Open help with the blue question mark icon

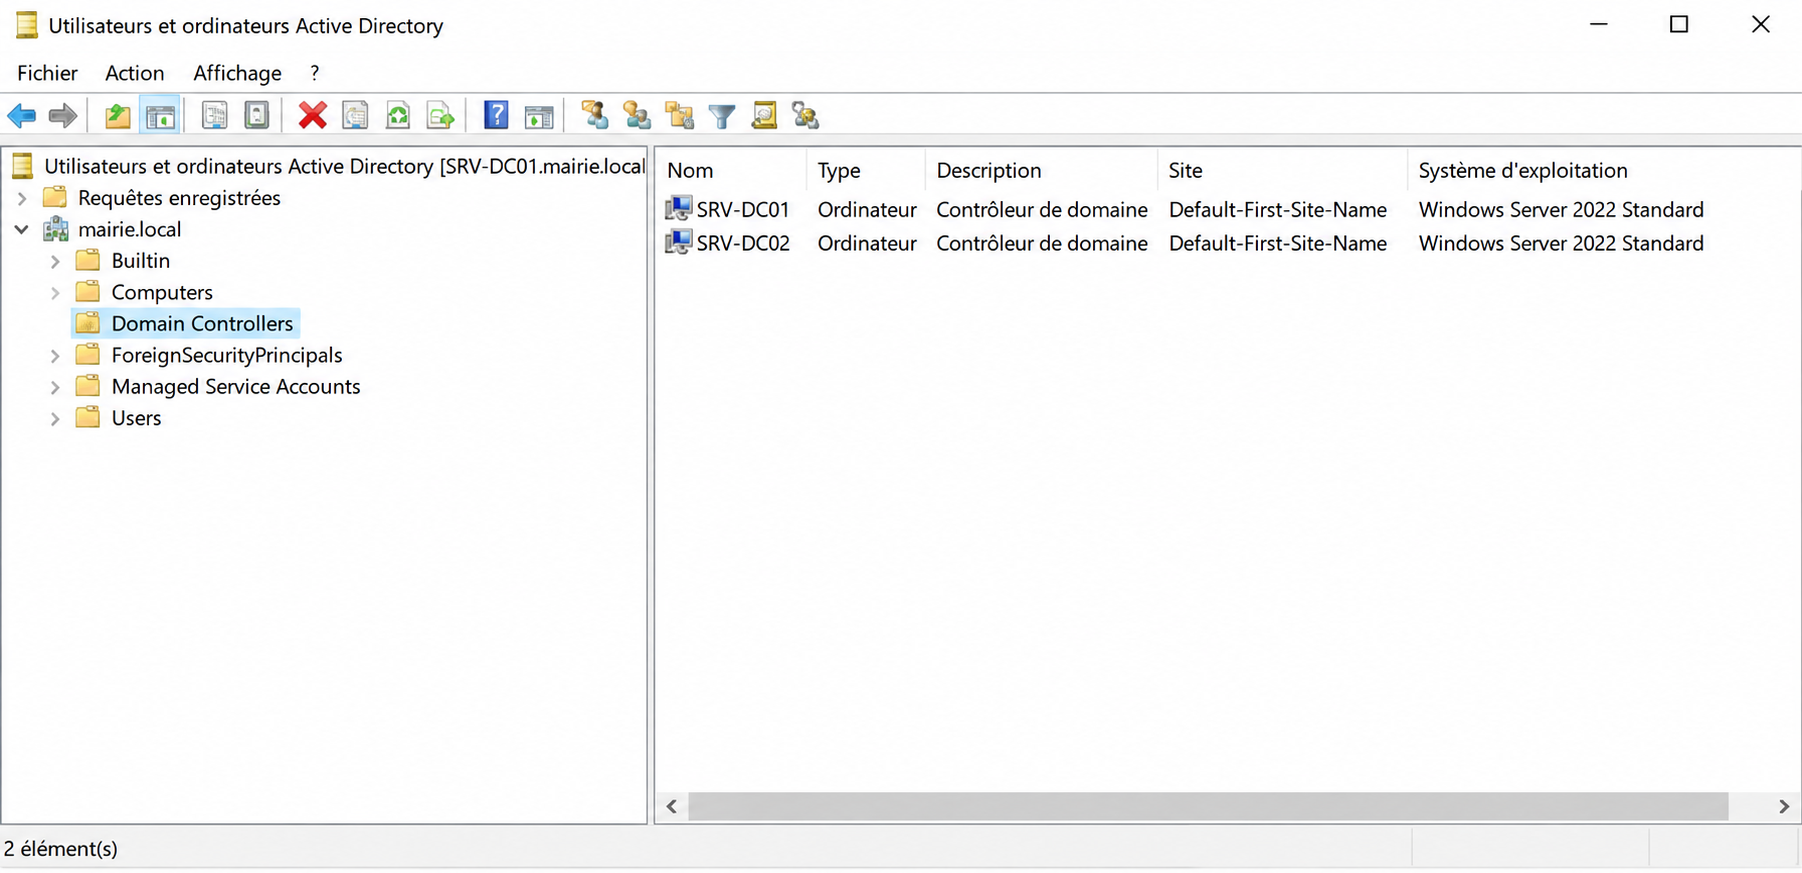tap(496, 116)
